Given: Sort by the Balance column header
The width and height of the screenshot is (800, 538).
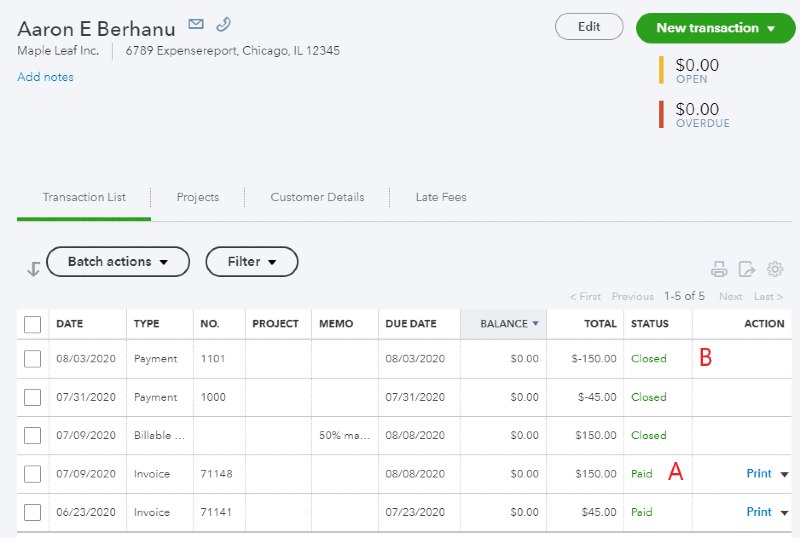Looking at the screenshot, I should tap(504, 324).
